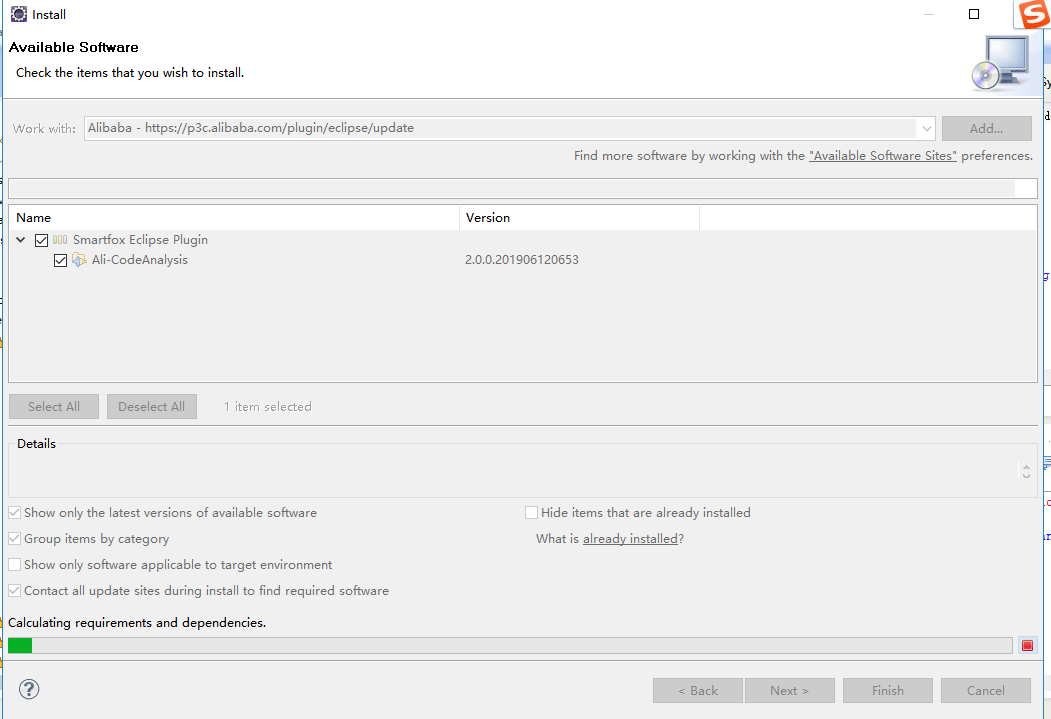Collapse the Smartfox Eclipse Plugin tree node
This screenshot has width=1051, height=719.
(21, 240)
